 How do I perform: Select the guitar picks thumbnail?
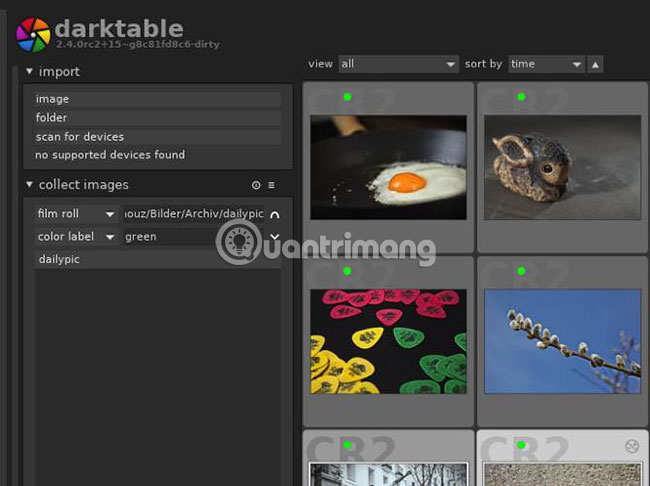tap(388, 340)
